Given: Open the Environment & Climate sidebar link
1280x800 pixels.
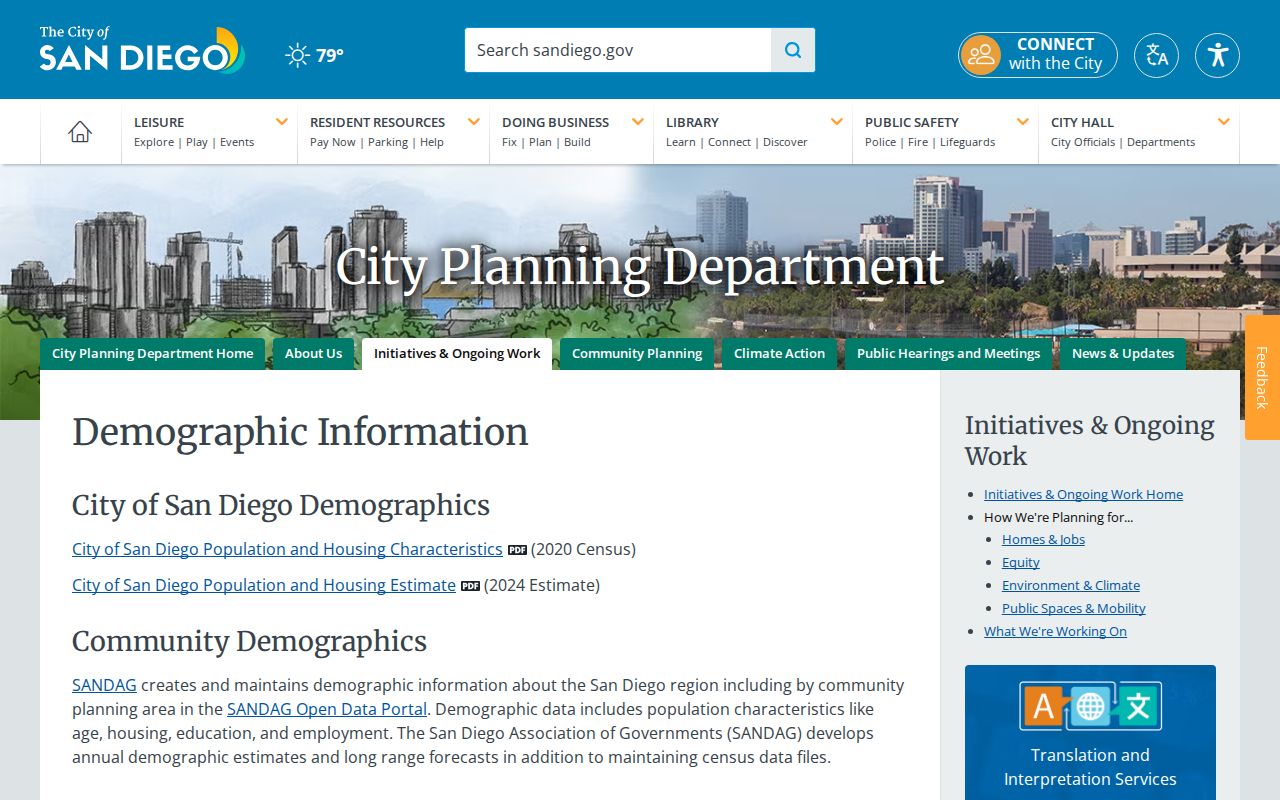Looking at the screenshot, I should (x=1071, y=585).
